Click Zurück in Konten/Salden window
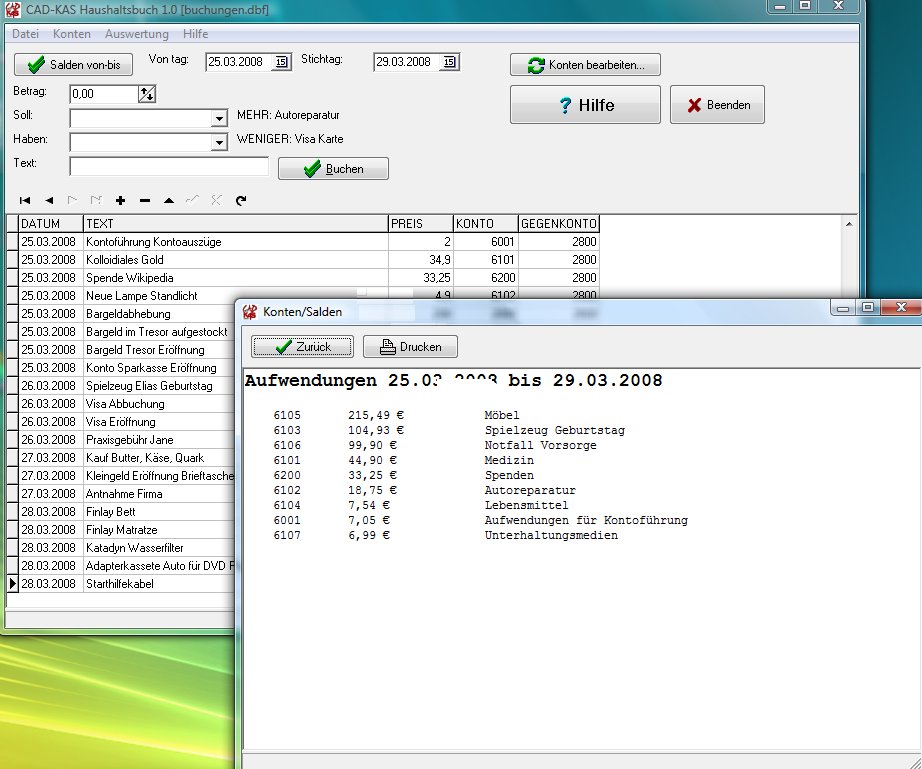 [302, 347]
